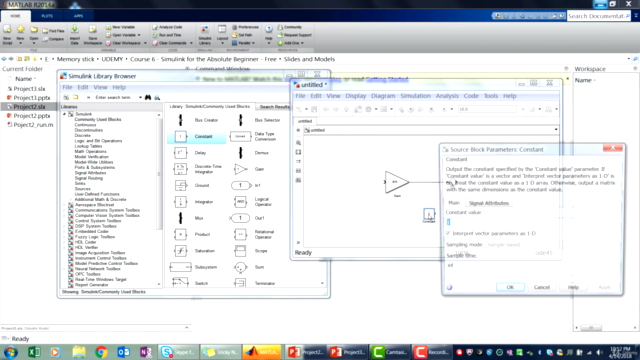This screenshot has width=640, height=360.
Task: Select the Sum block icon
Action: point(240,267)
